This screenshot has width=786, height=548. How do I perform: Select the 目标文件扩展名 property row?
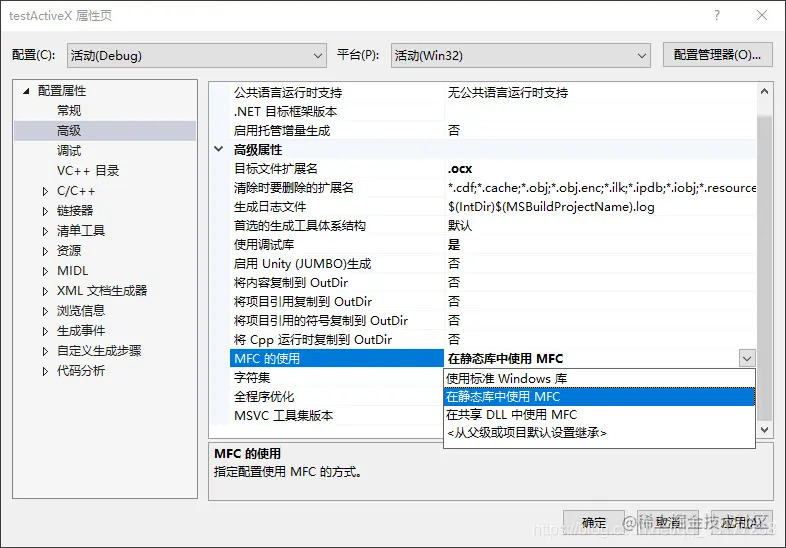(493, 169)
